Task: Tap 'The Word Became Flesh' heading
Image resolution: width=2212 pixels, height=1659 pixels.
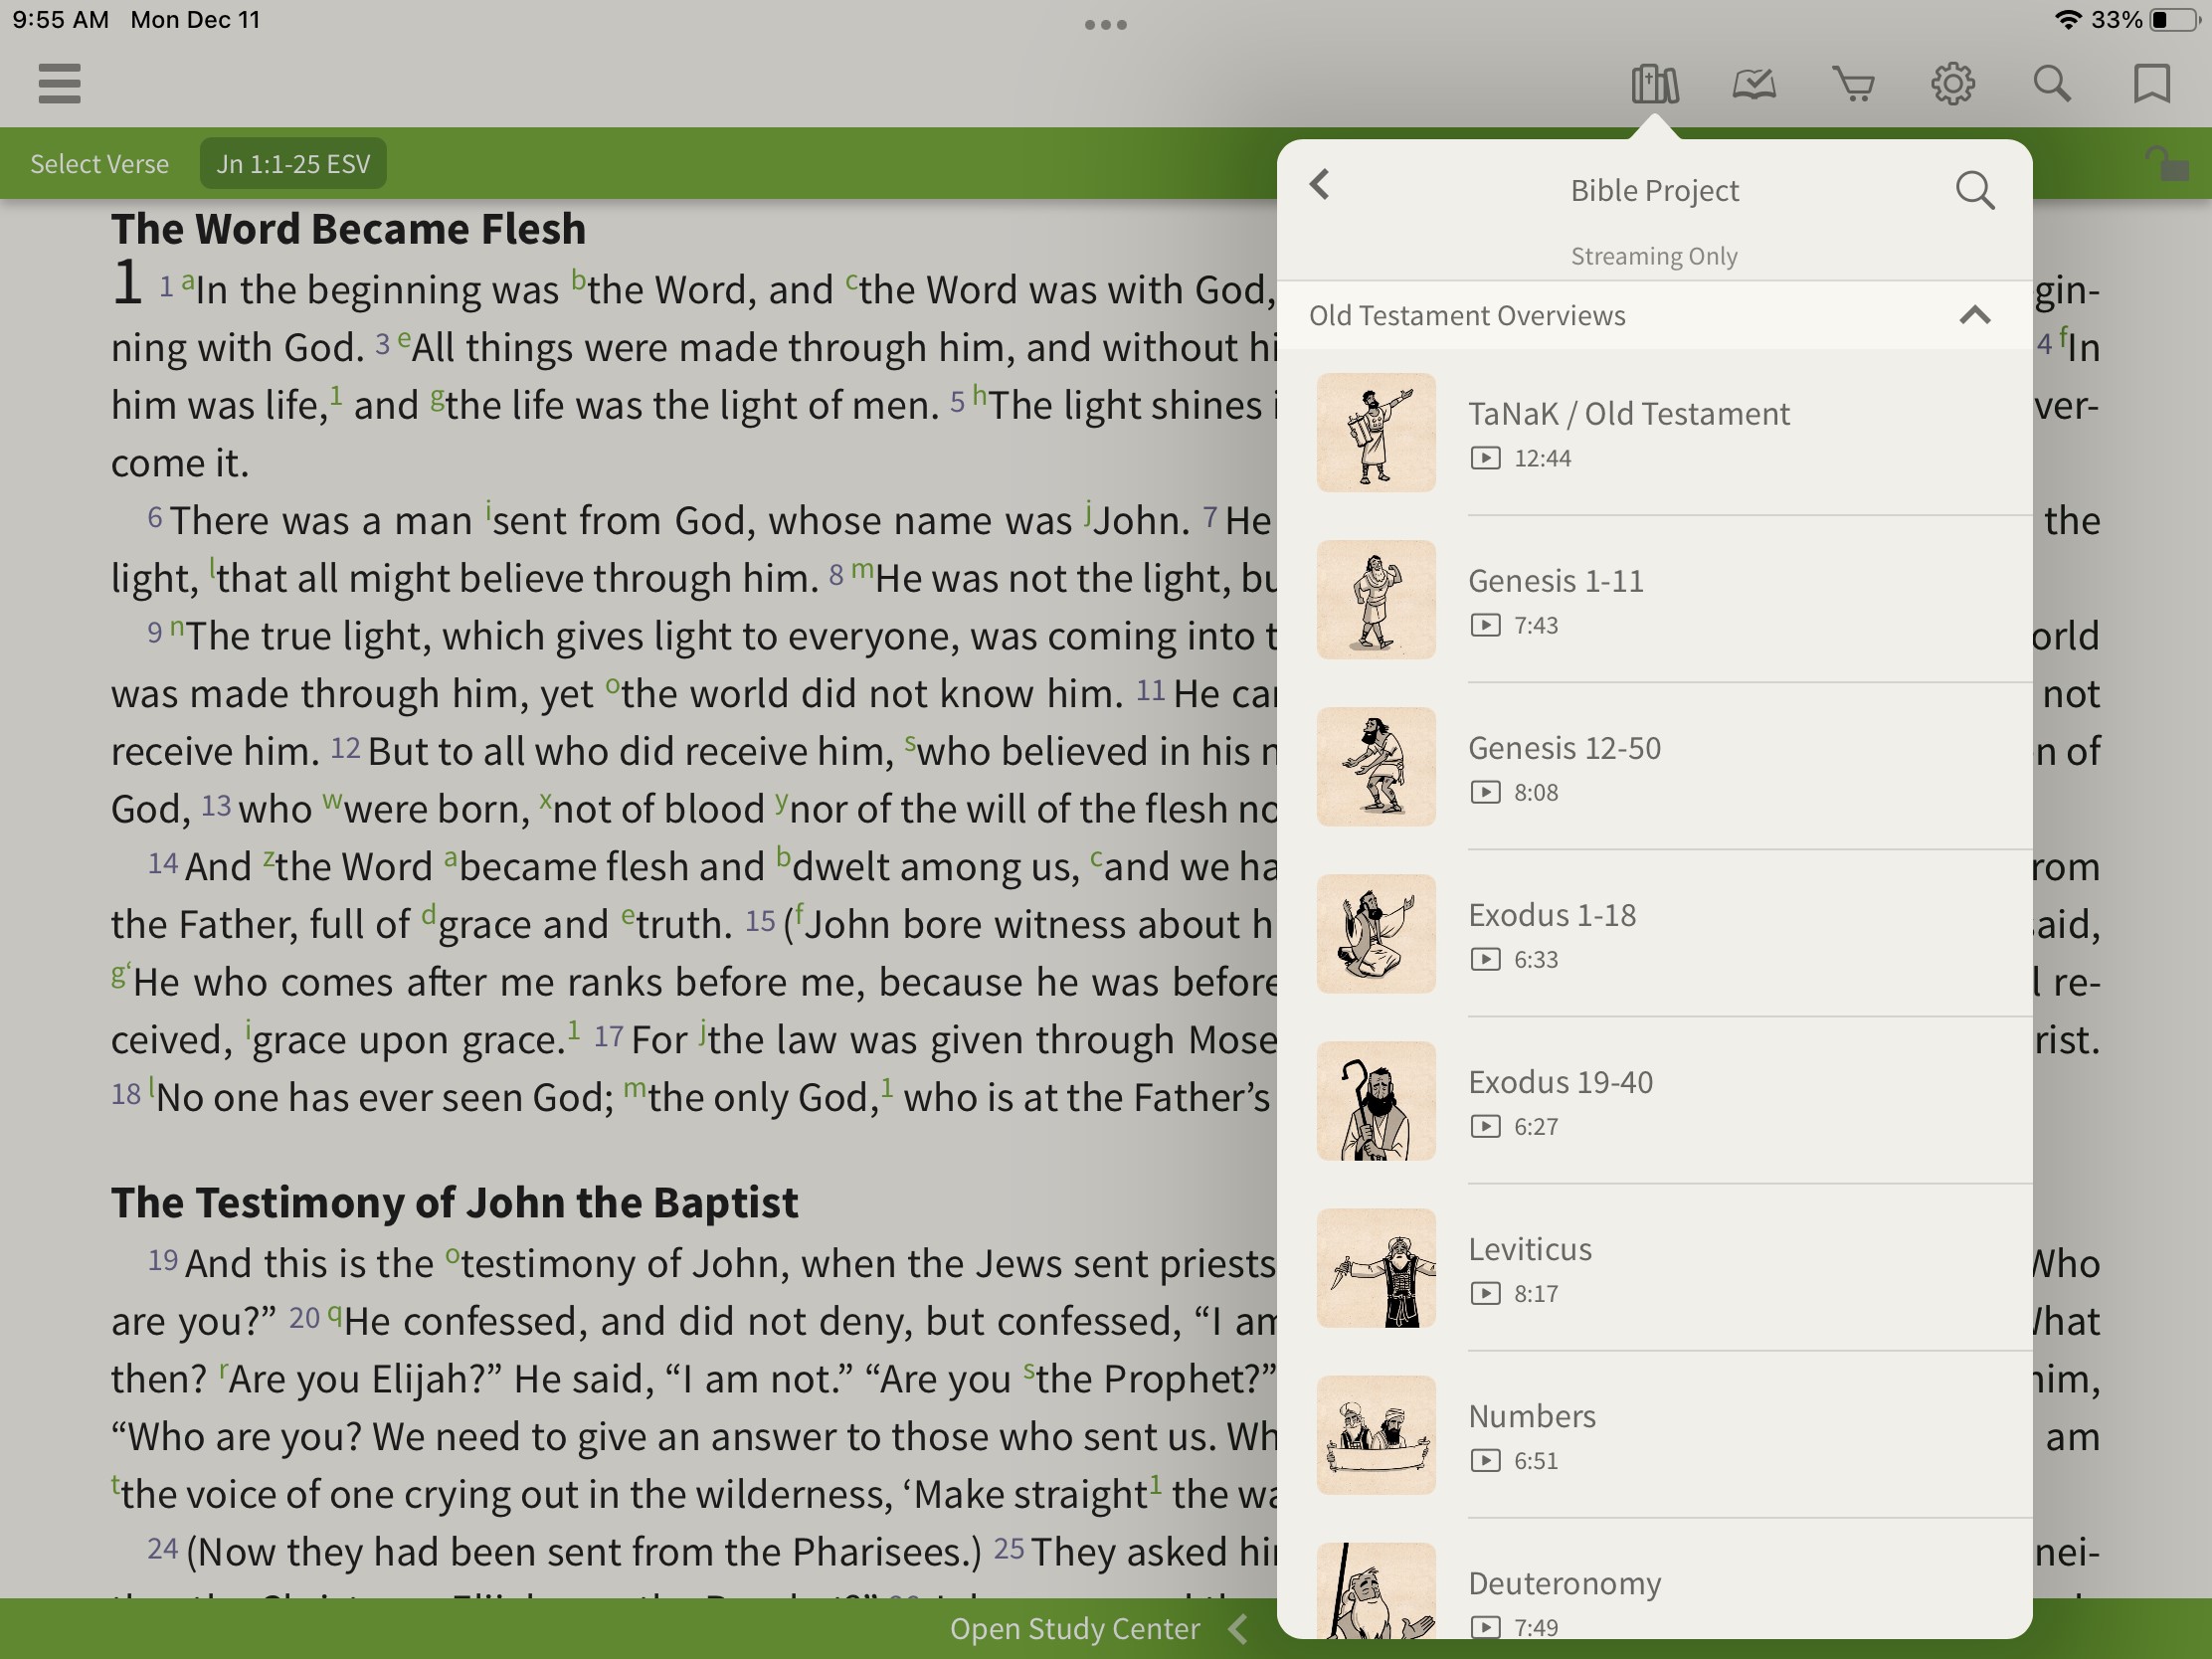Action: (x=348, y=228)
